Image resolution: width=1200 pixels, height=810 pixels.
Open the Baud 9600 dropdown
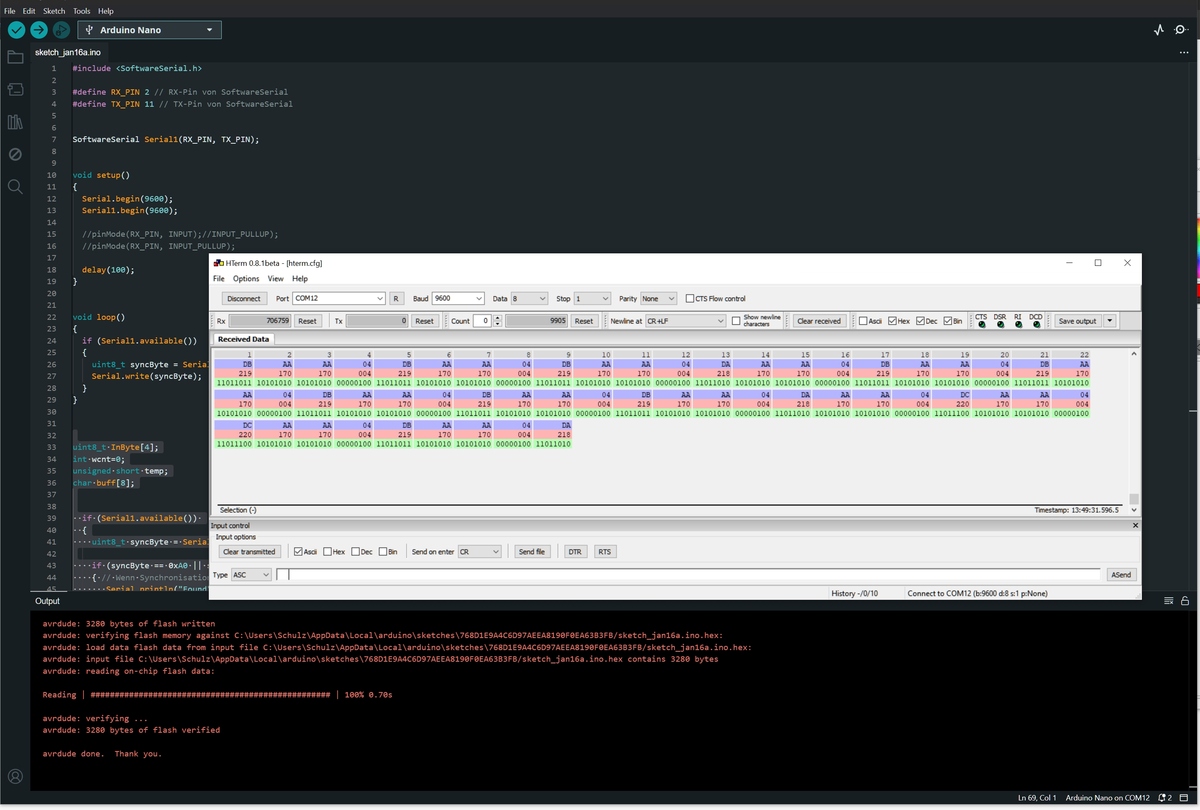click(456, 298)
